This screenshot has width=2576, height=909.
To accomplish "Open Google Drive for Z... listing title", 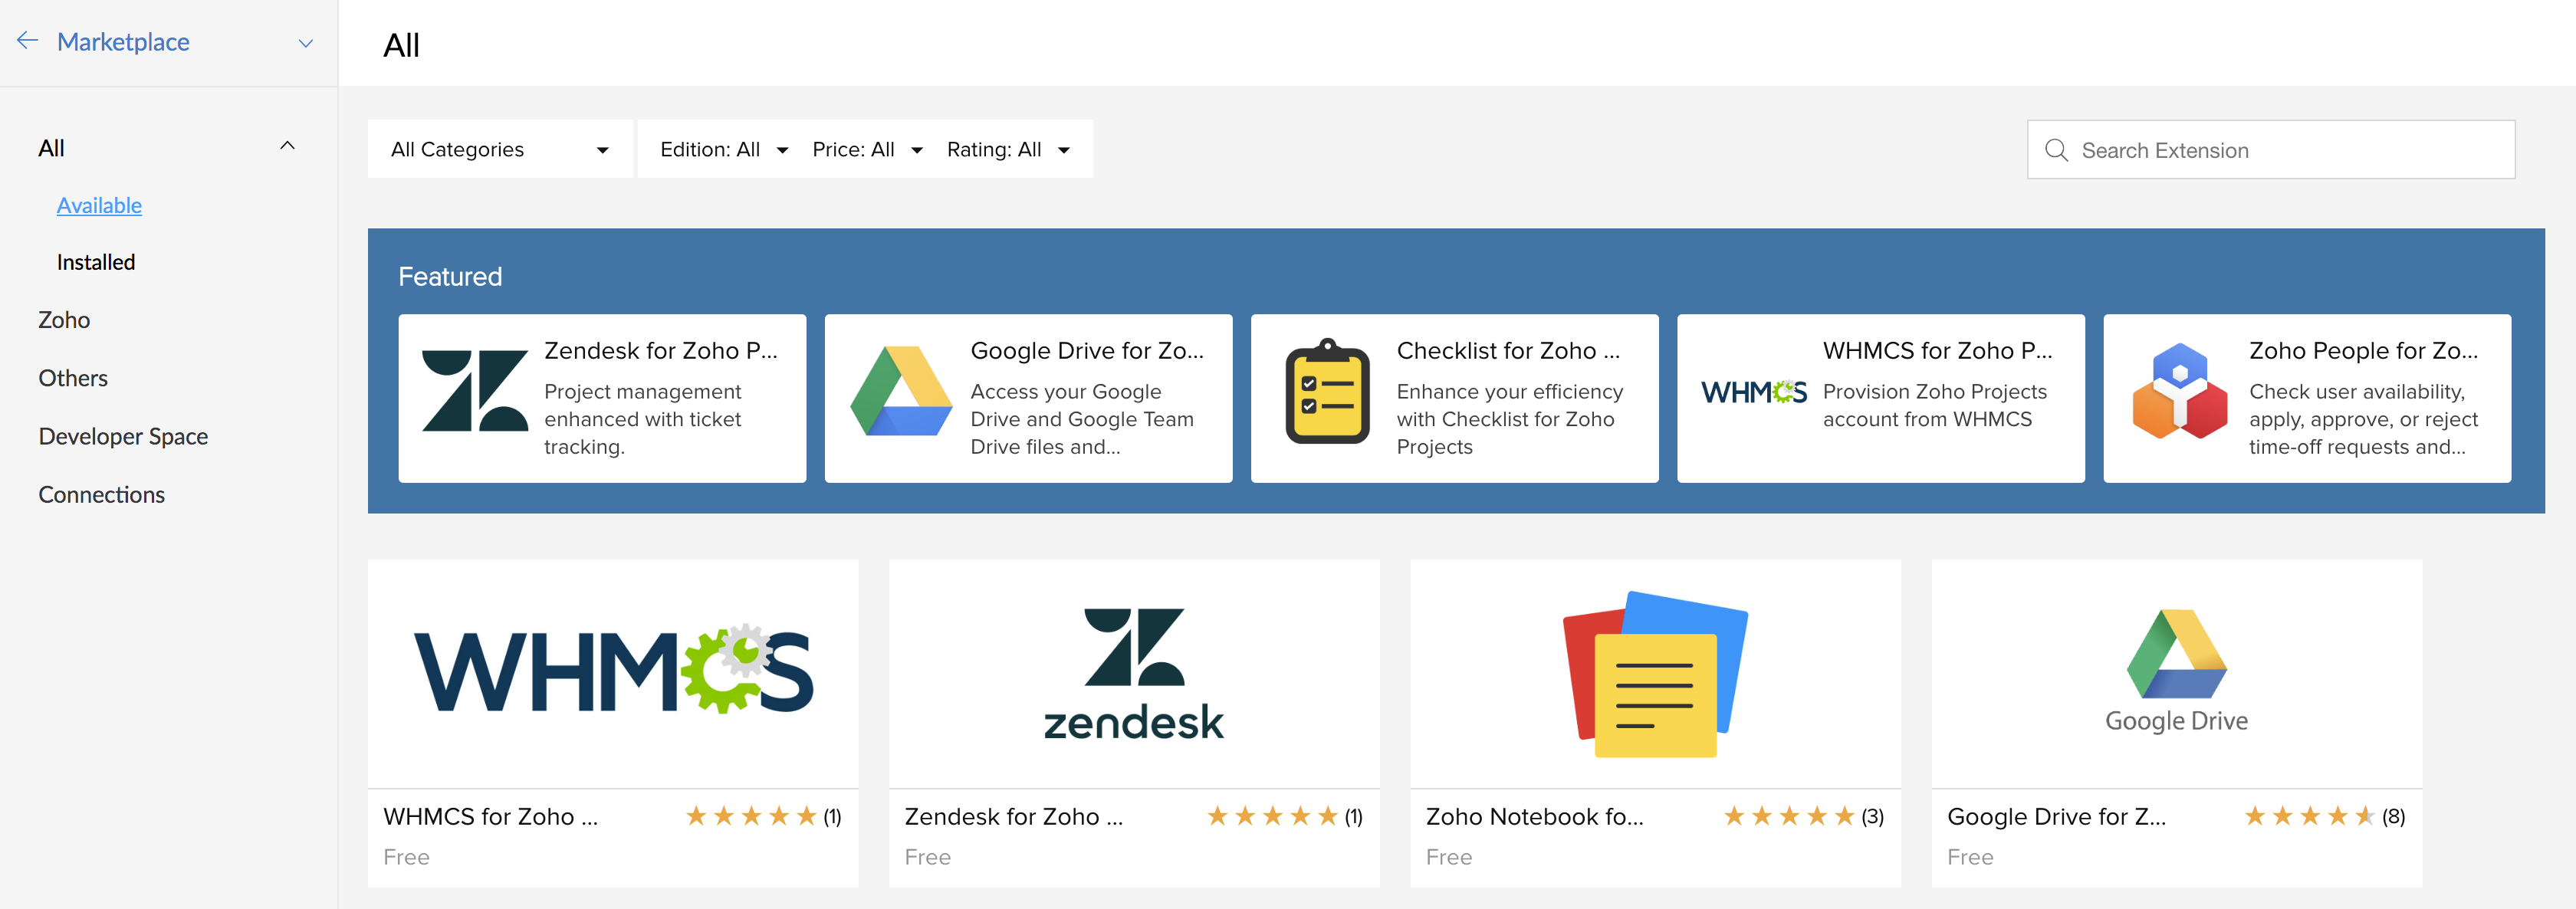I will (x=2056, y=817).
